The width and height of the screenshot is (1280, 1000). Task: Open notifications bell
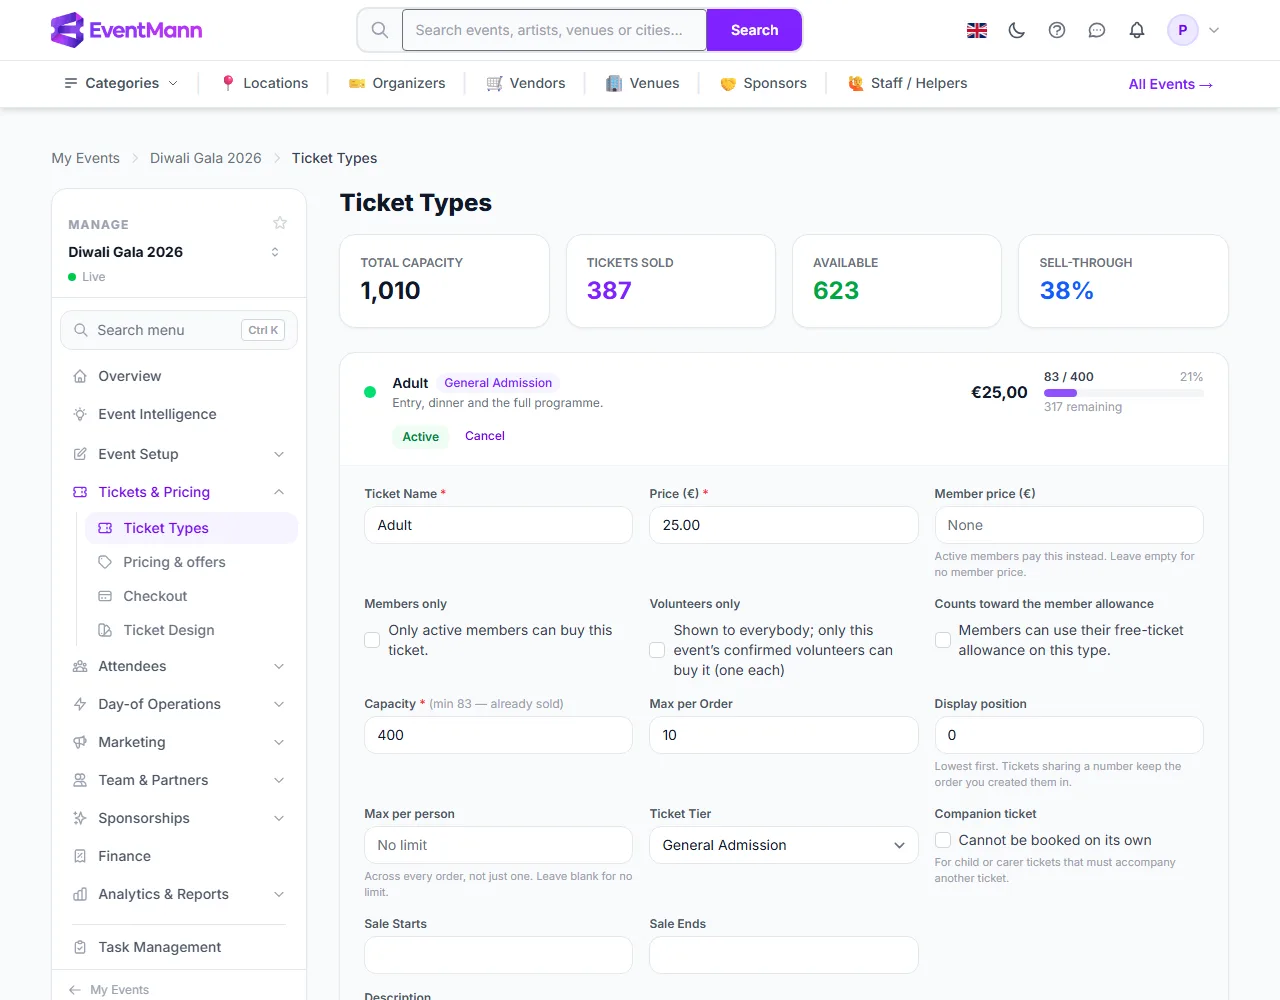1137,30
